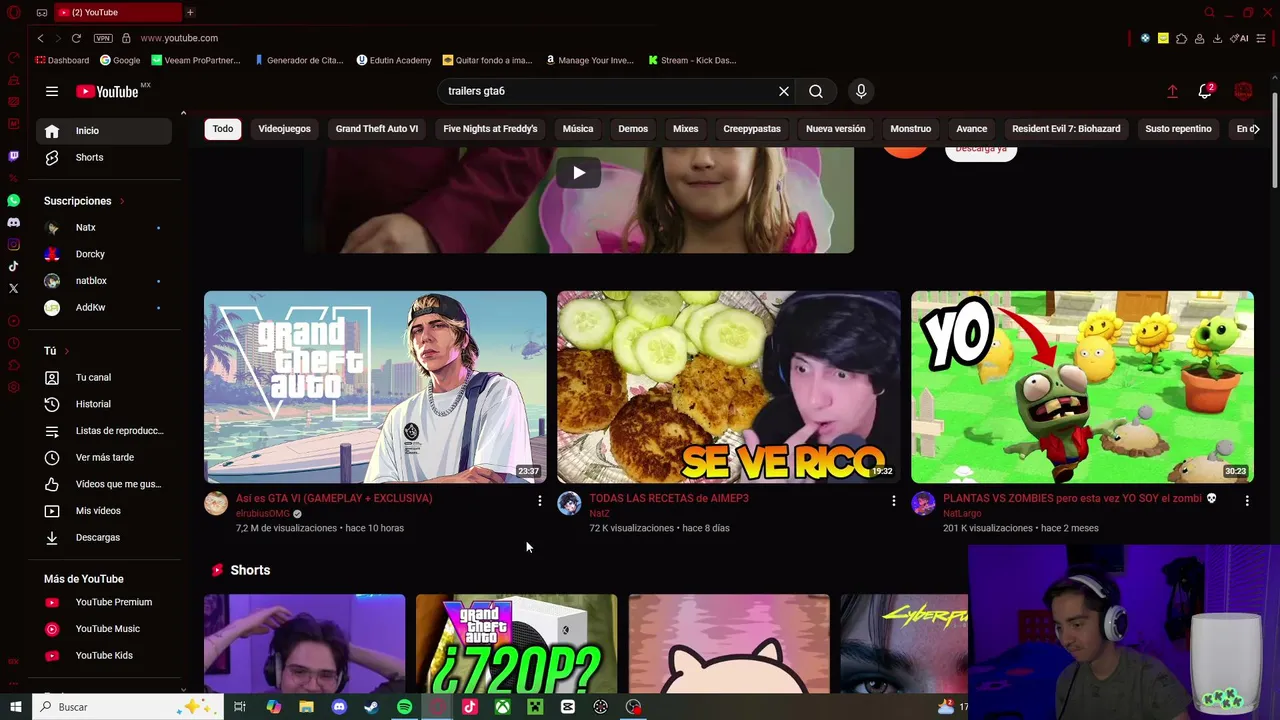Open Shorts in the sidebar
The width and height of the screenshot is (1280, 720).
pos(104,158)
